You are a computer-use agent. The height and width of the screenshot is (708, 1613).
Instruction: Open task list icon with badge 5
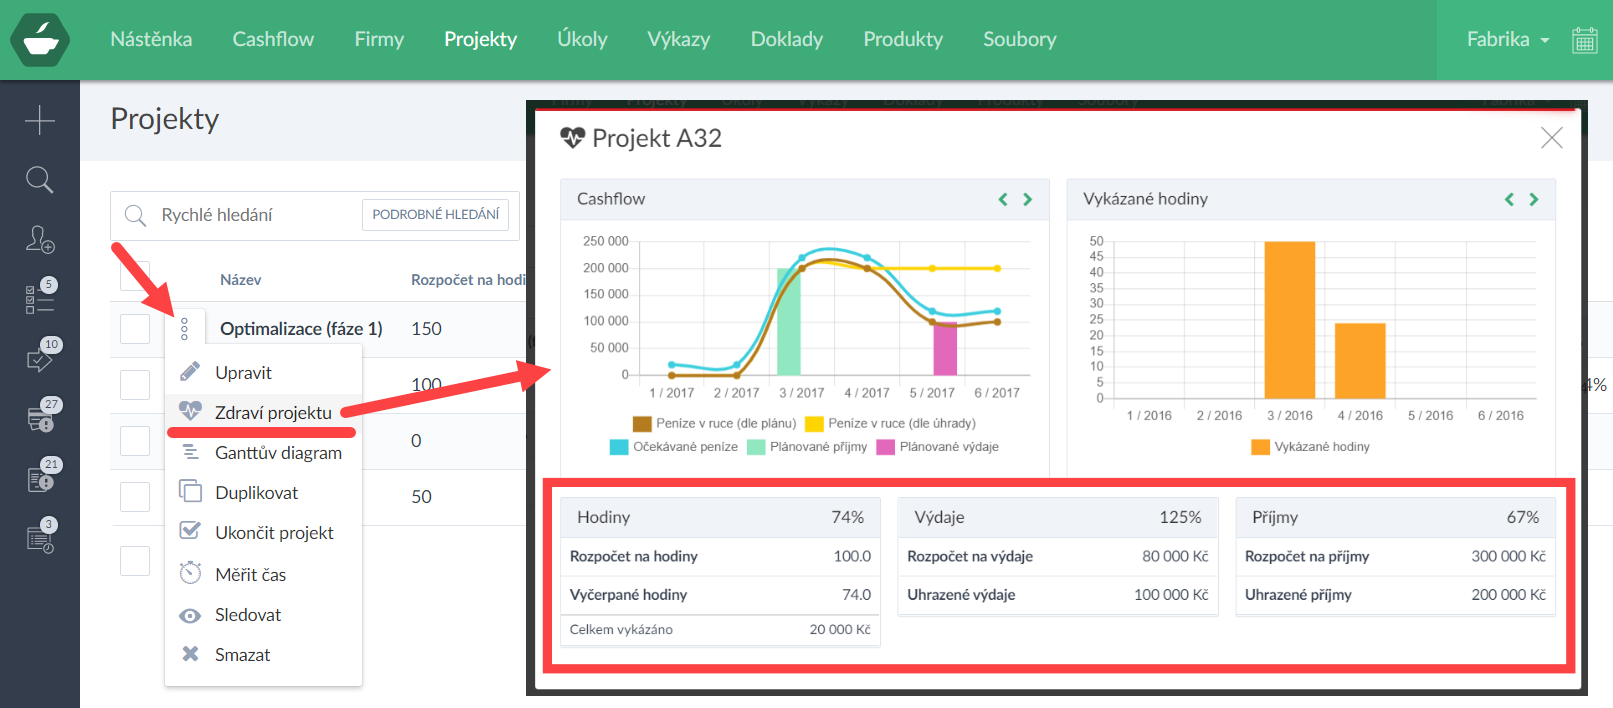(40, 298)
